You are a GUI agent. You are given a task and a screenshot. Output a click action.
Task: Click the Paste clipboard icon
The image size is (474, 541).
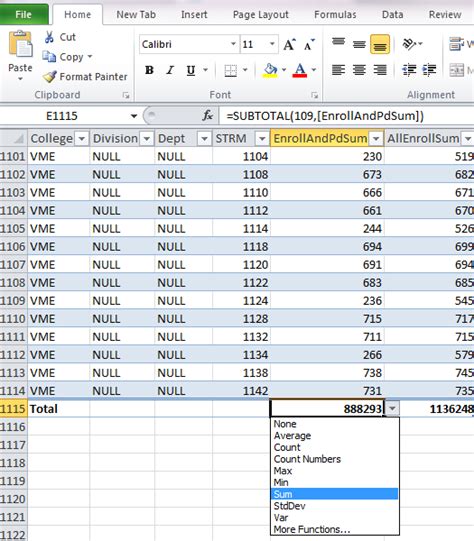point(20,44)
